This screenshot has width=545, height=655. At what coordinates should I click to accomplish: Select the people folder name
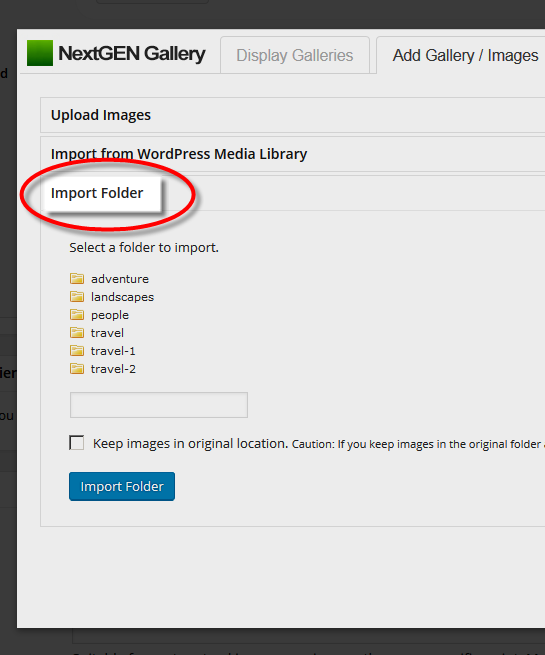tap(110, 315)
